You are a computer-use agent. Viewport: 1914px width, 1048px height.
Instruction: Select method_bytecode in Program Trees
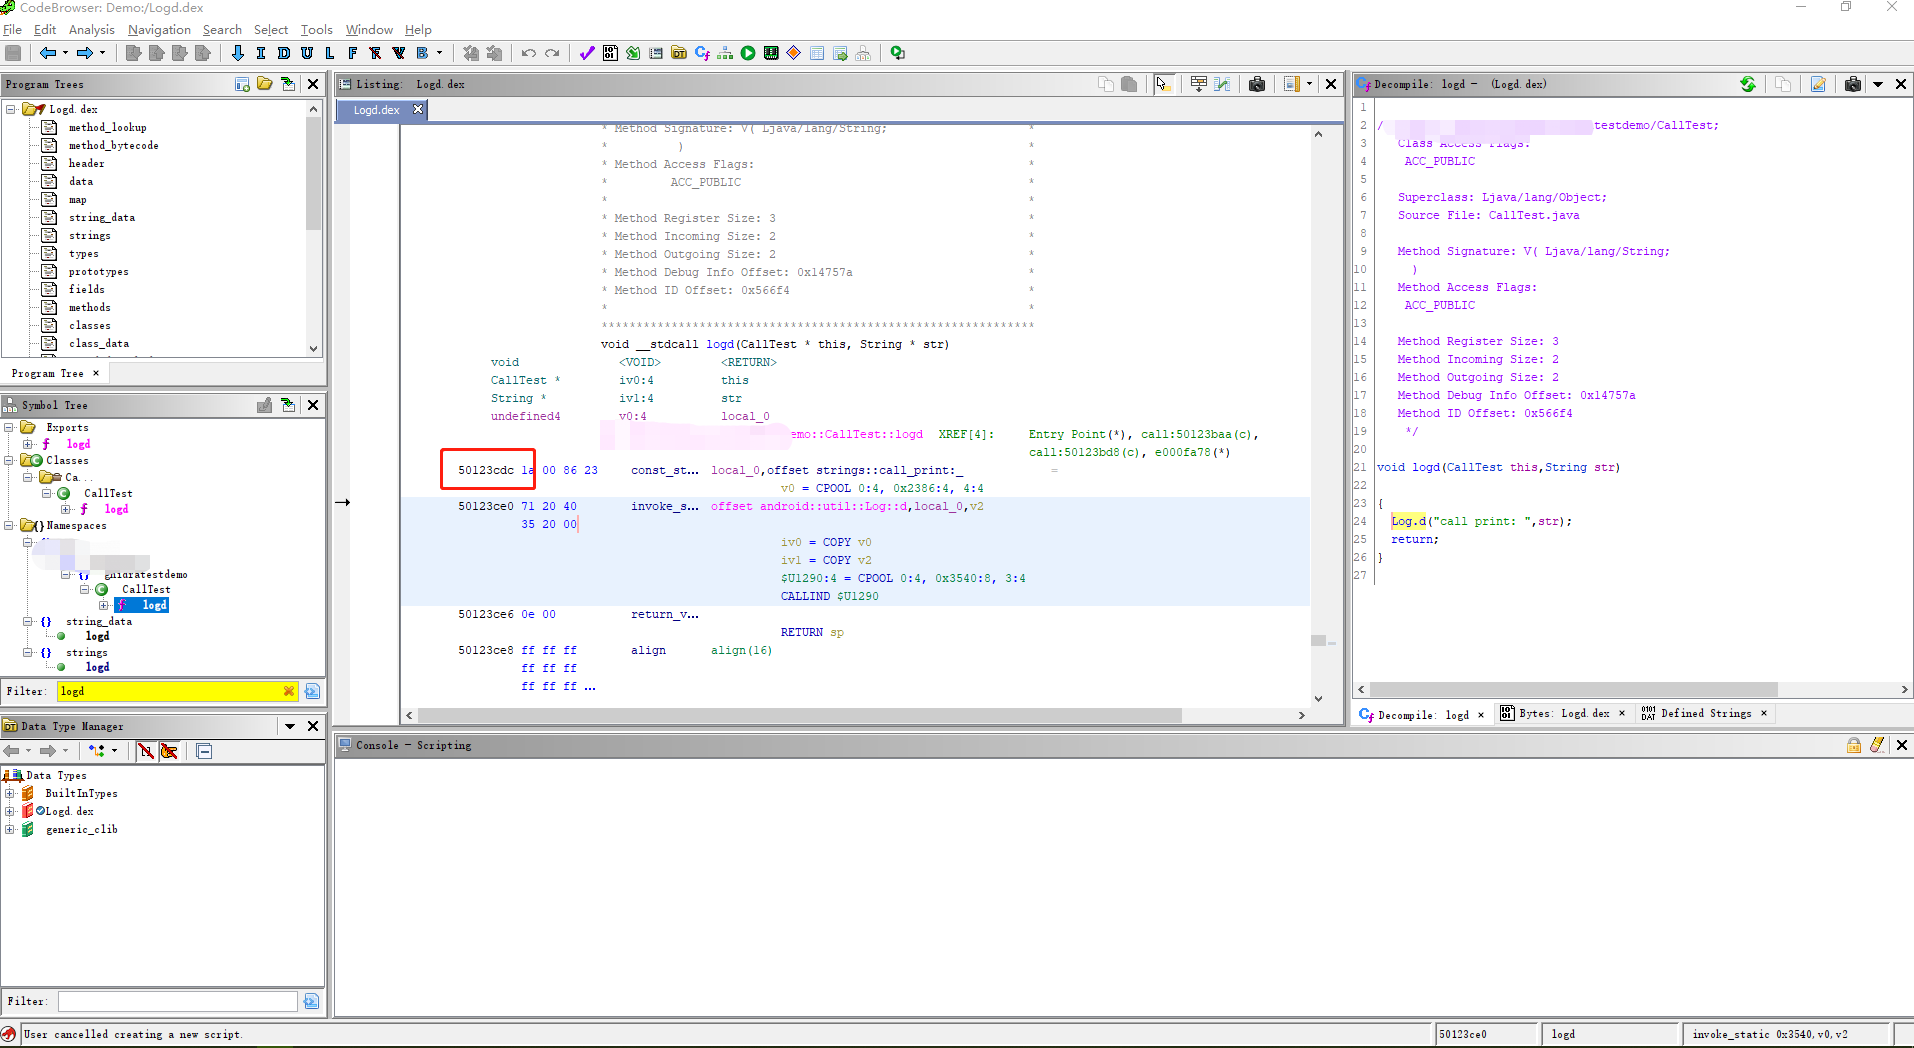[x=113, y=145]
